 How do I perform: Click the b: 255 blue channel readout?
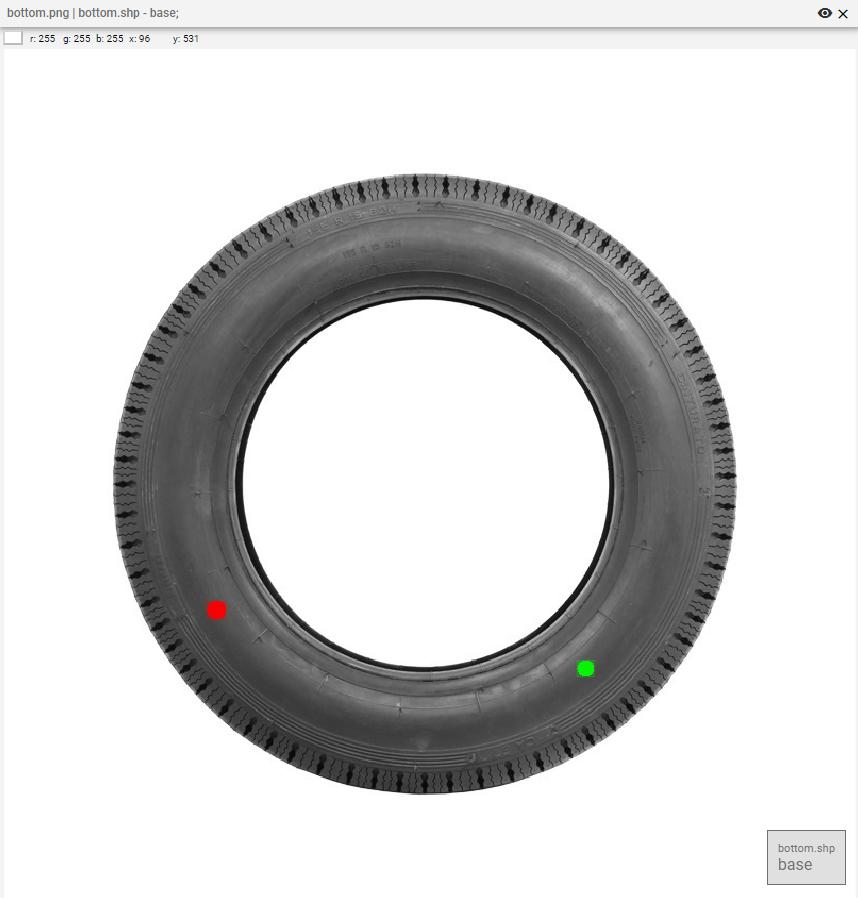coord(109,39)
